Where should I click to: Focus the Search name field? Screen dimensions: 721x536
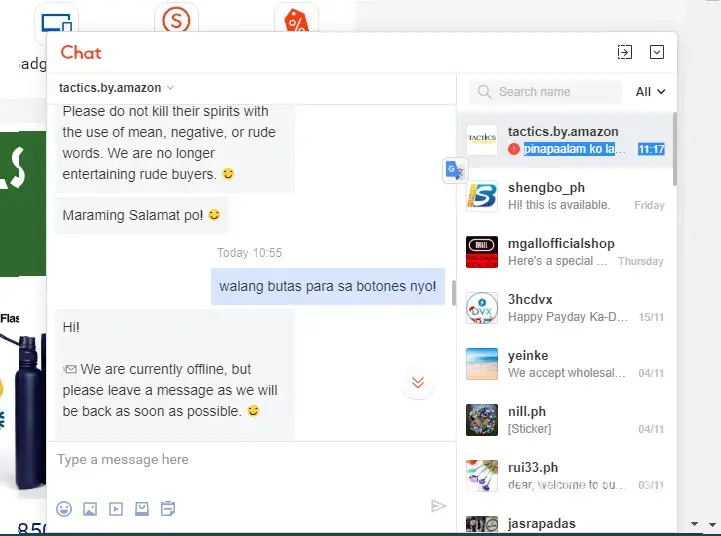pos(545,91)
